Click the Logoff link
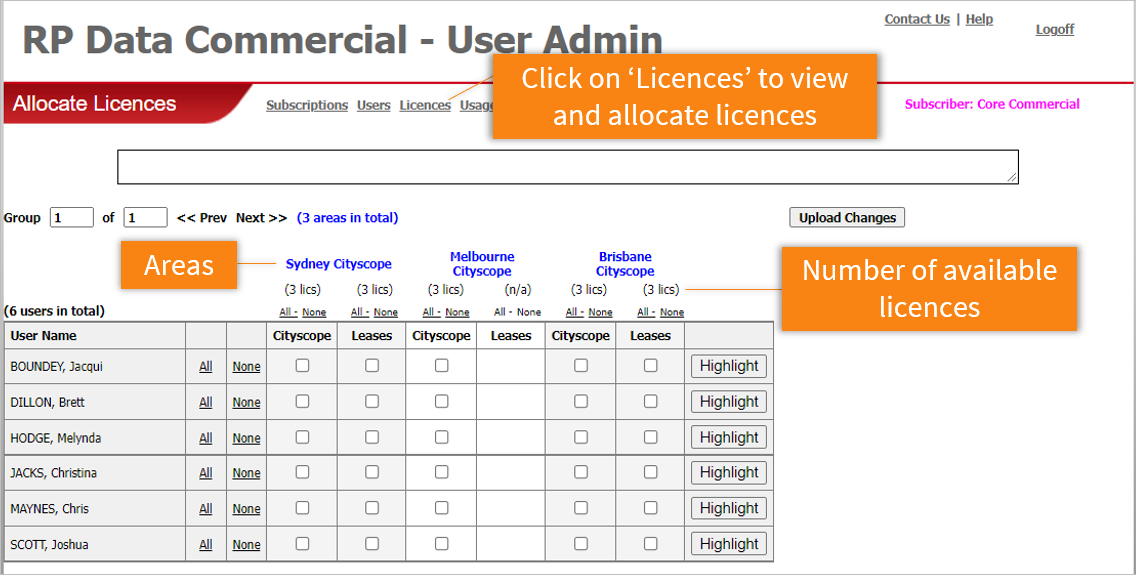Viewport: 1136px width, 575px height. (1055, 30)
